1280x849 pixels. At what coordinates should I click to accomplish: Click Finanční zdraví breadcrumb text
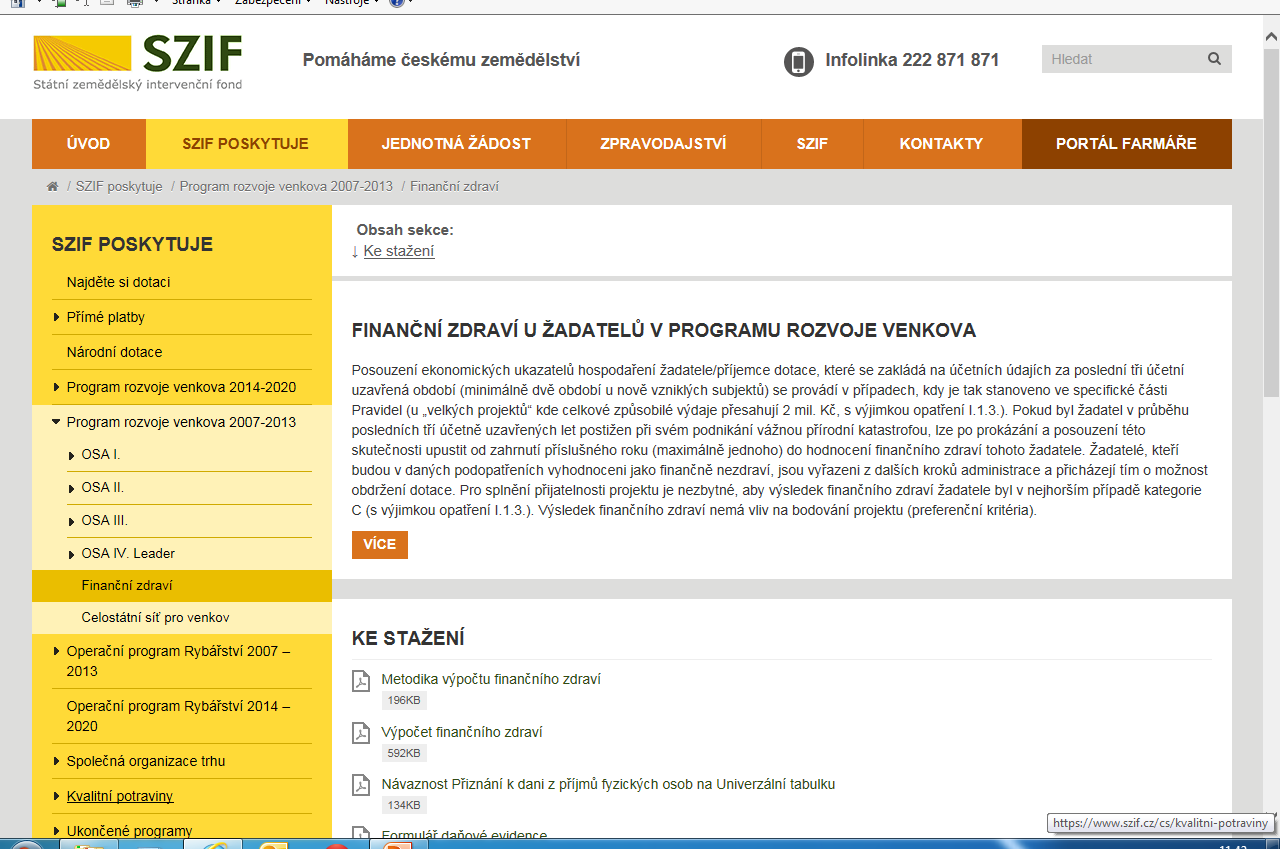[454, 187]
